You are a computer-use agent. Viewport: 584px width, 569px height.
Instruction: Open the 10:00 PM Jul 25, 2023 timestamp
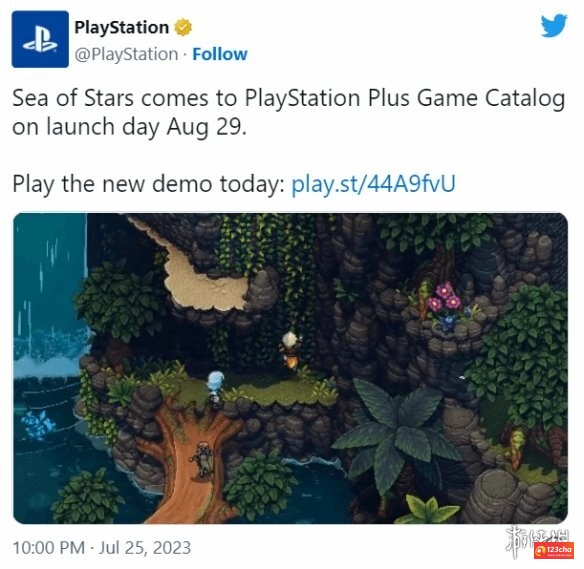point(102,548)
